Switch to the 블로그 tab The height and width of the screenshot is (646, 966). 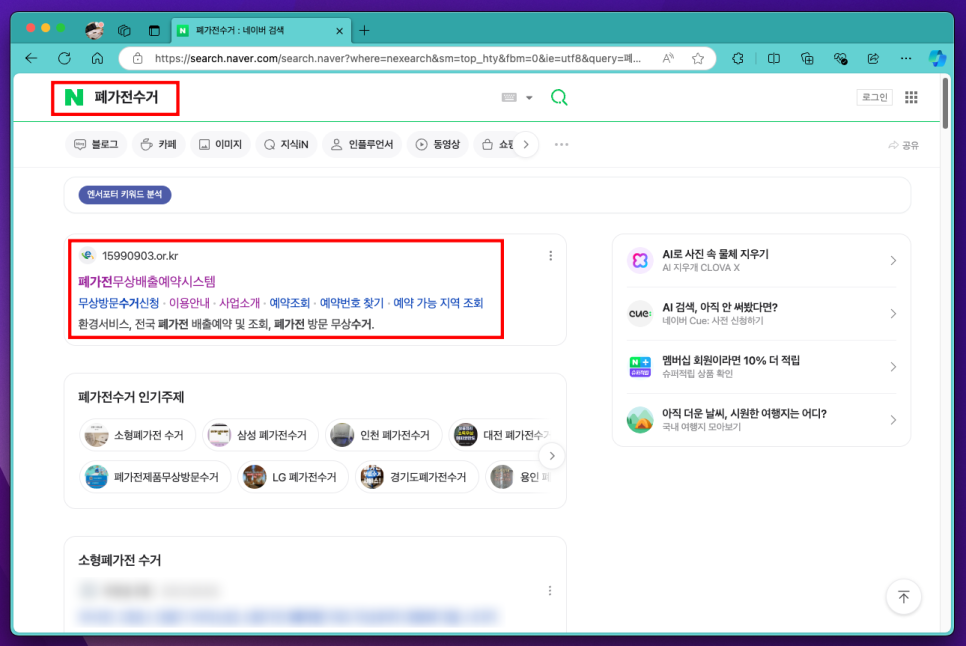pyautogui.click(x=96, y=144)
